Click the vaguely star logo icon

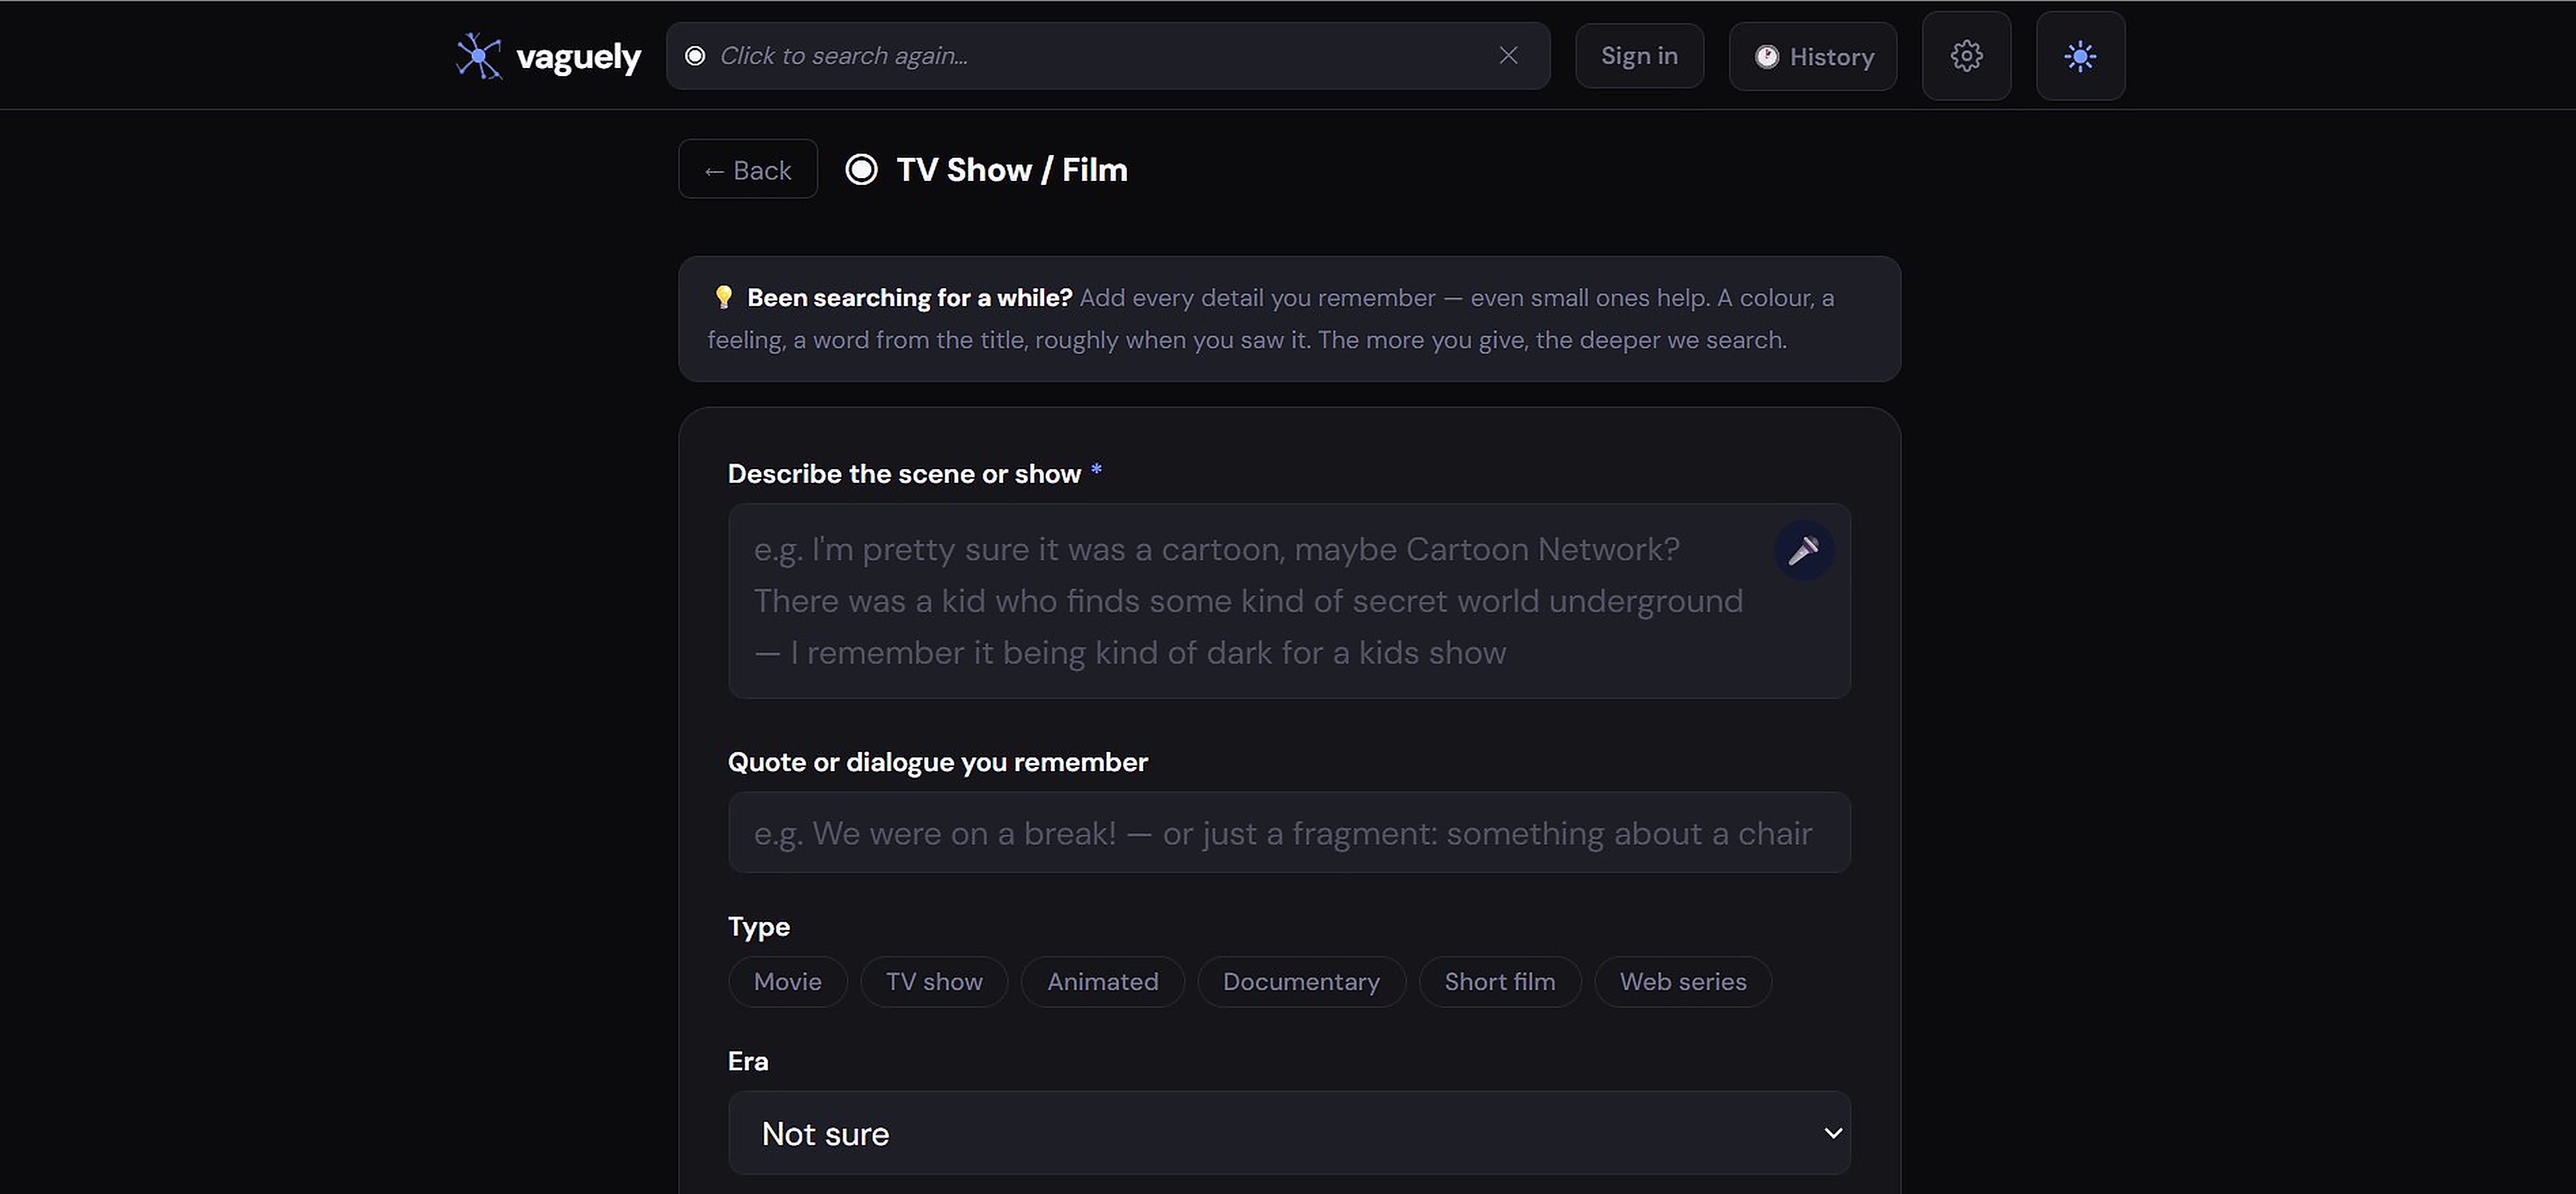click(479, 56)
